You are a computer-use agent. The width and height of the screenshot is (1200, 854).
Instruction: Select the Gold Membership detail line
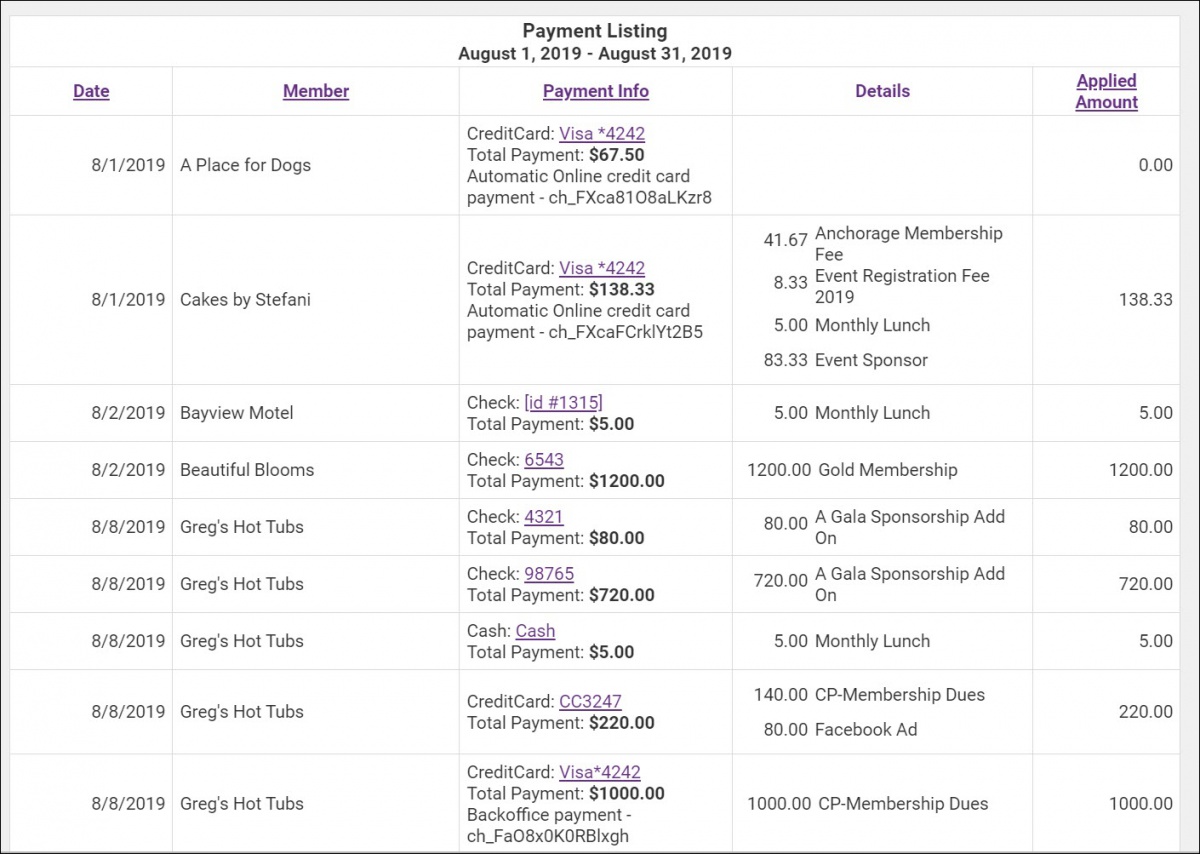click(x=887, y=470)
